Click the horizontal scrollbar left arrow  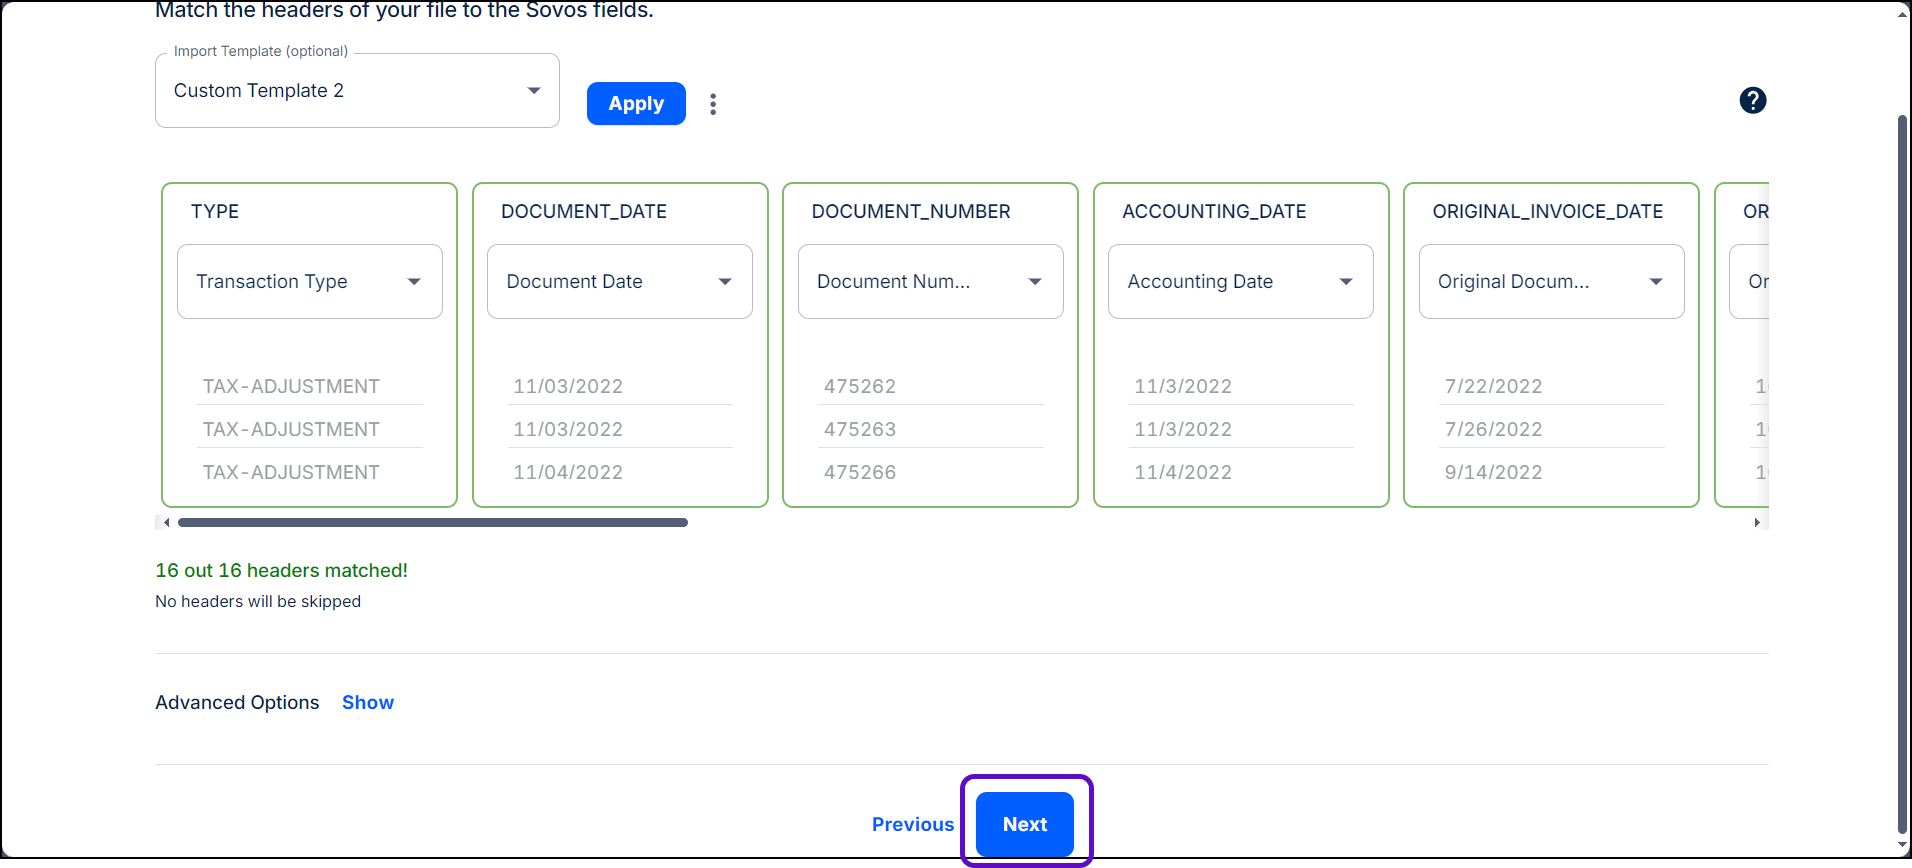tap(166, 523)
